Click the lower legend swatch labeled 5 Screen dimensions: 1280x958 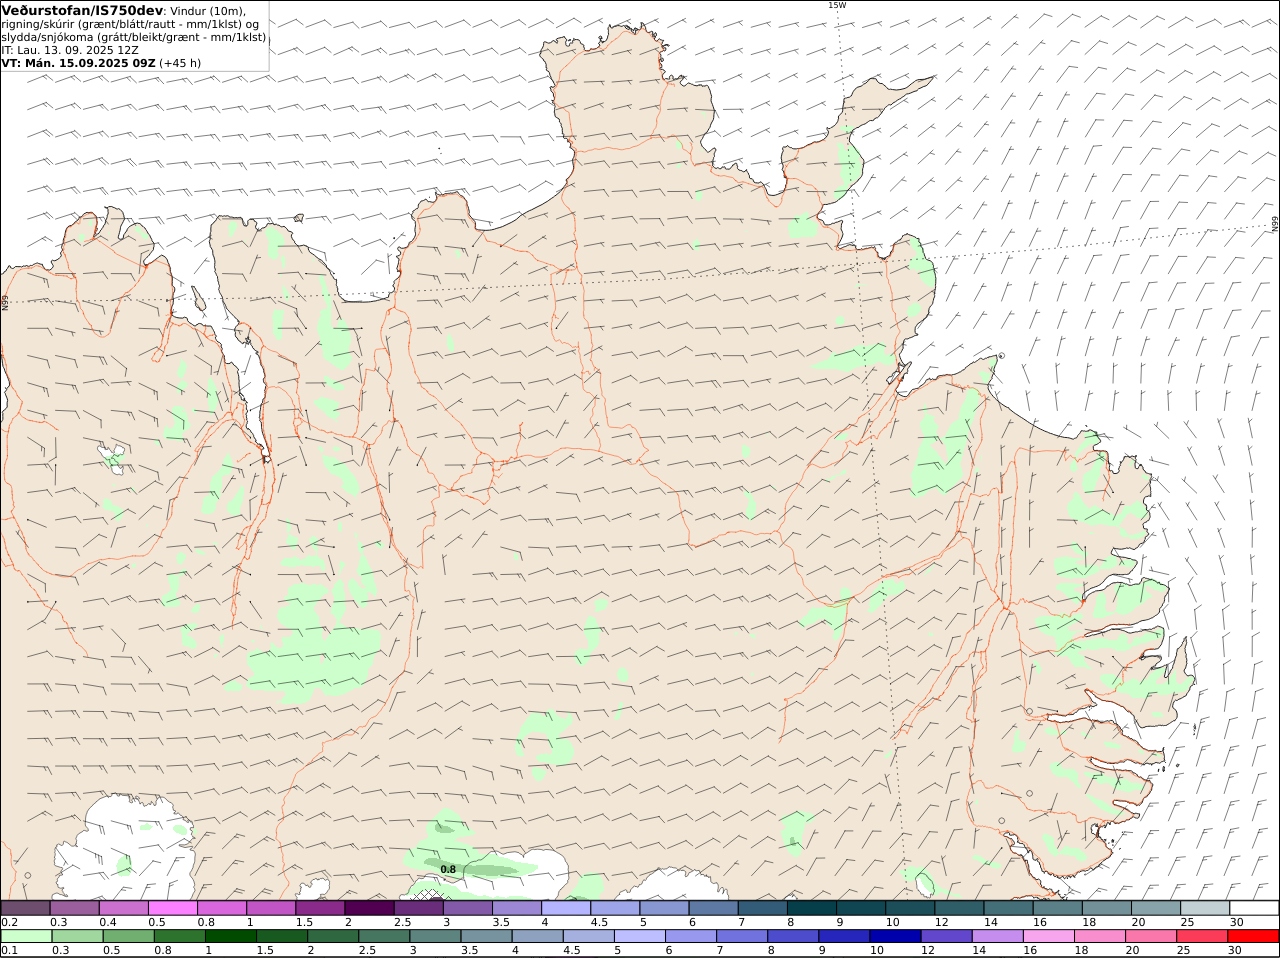(639, 937)
